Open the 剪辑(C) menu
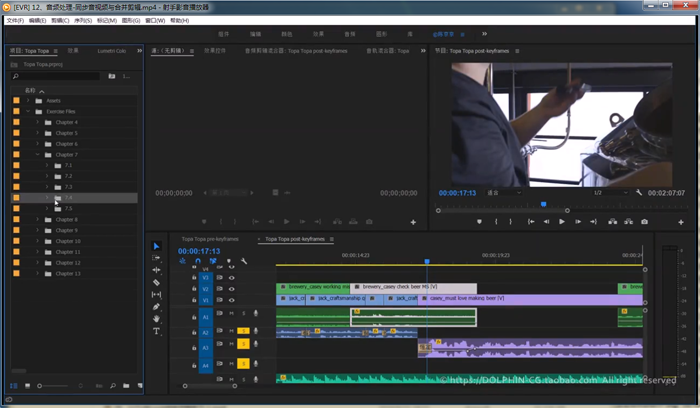Screen dimensions: 700x408 point(60,21)
